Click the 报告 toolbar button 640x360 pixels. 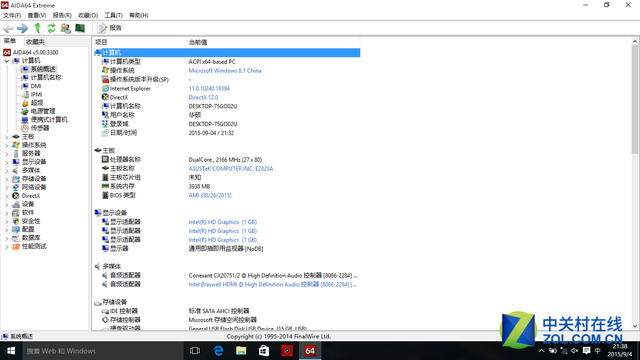[110, 28]
